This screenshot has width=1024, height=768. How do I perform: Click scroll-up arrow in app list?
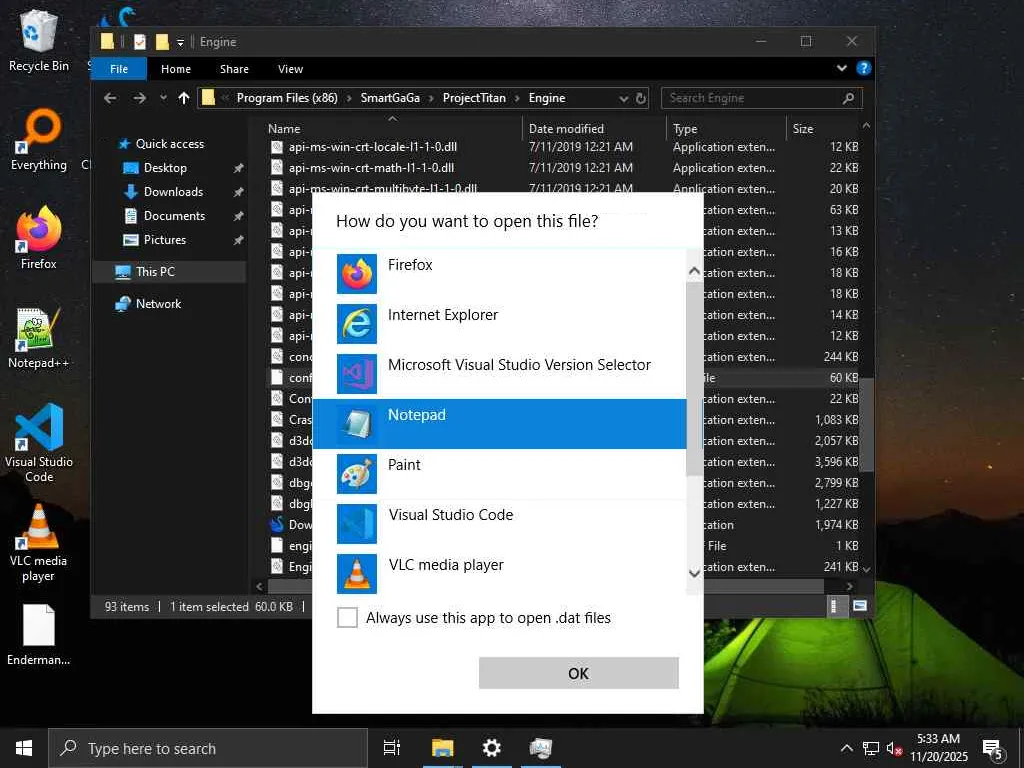694,270
